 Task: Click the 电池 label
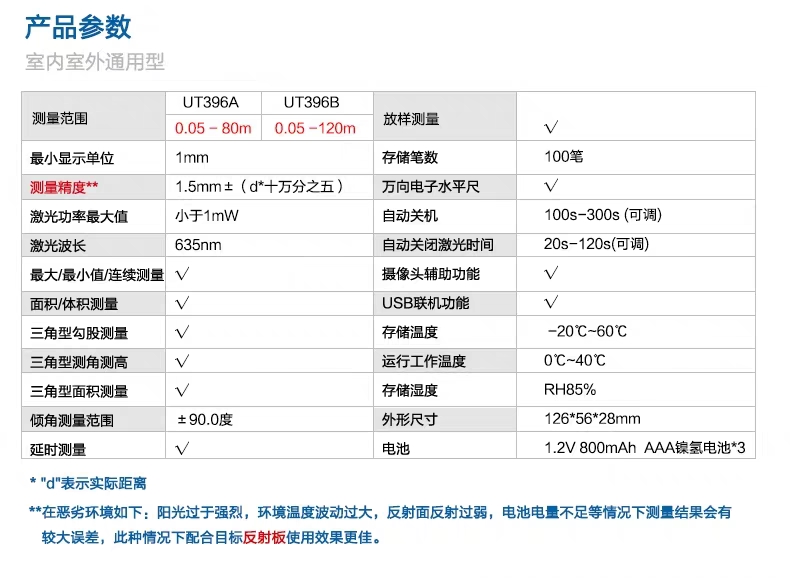coord(396,448)
